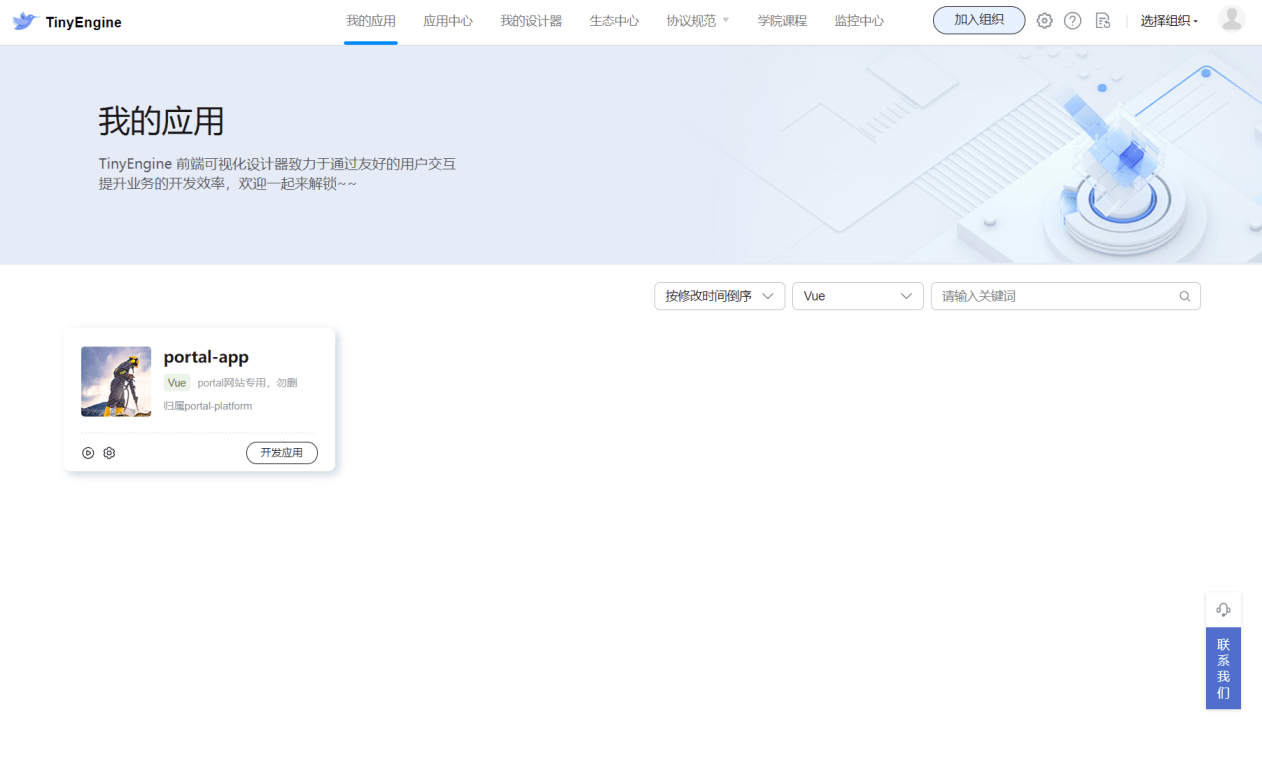
Task: Open portal-app settings via its gear icon
Action: (109, 452)
